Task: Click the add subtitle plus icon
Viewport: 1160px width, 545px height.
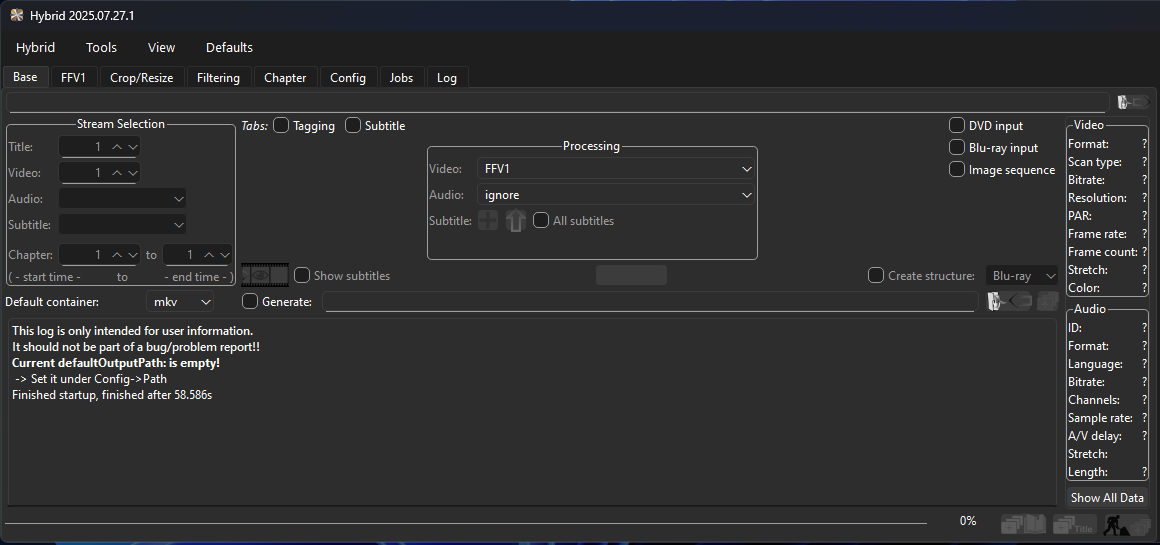Action: 488,221
